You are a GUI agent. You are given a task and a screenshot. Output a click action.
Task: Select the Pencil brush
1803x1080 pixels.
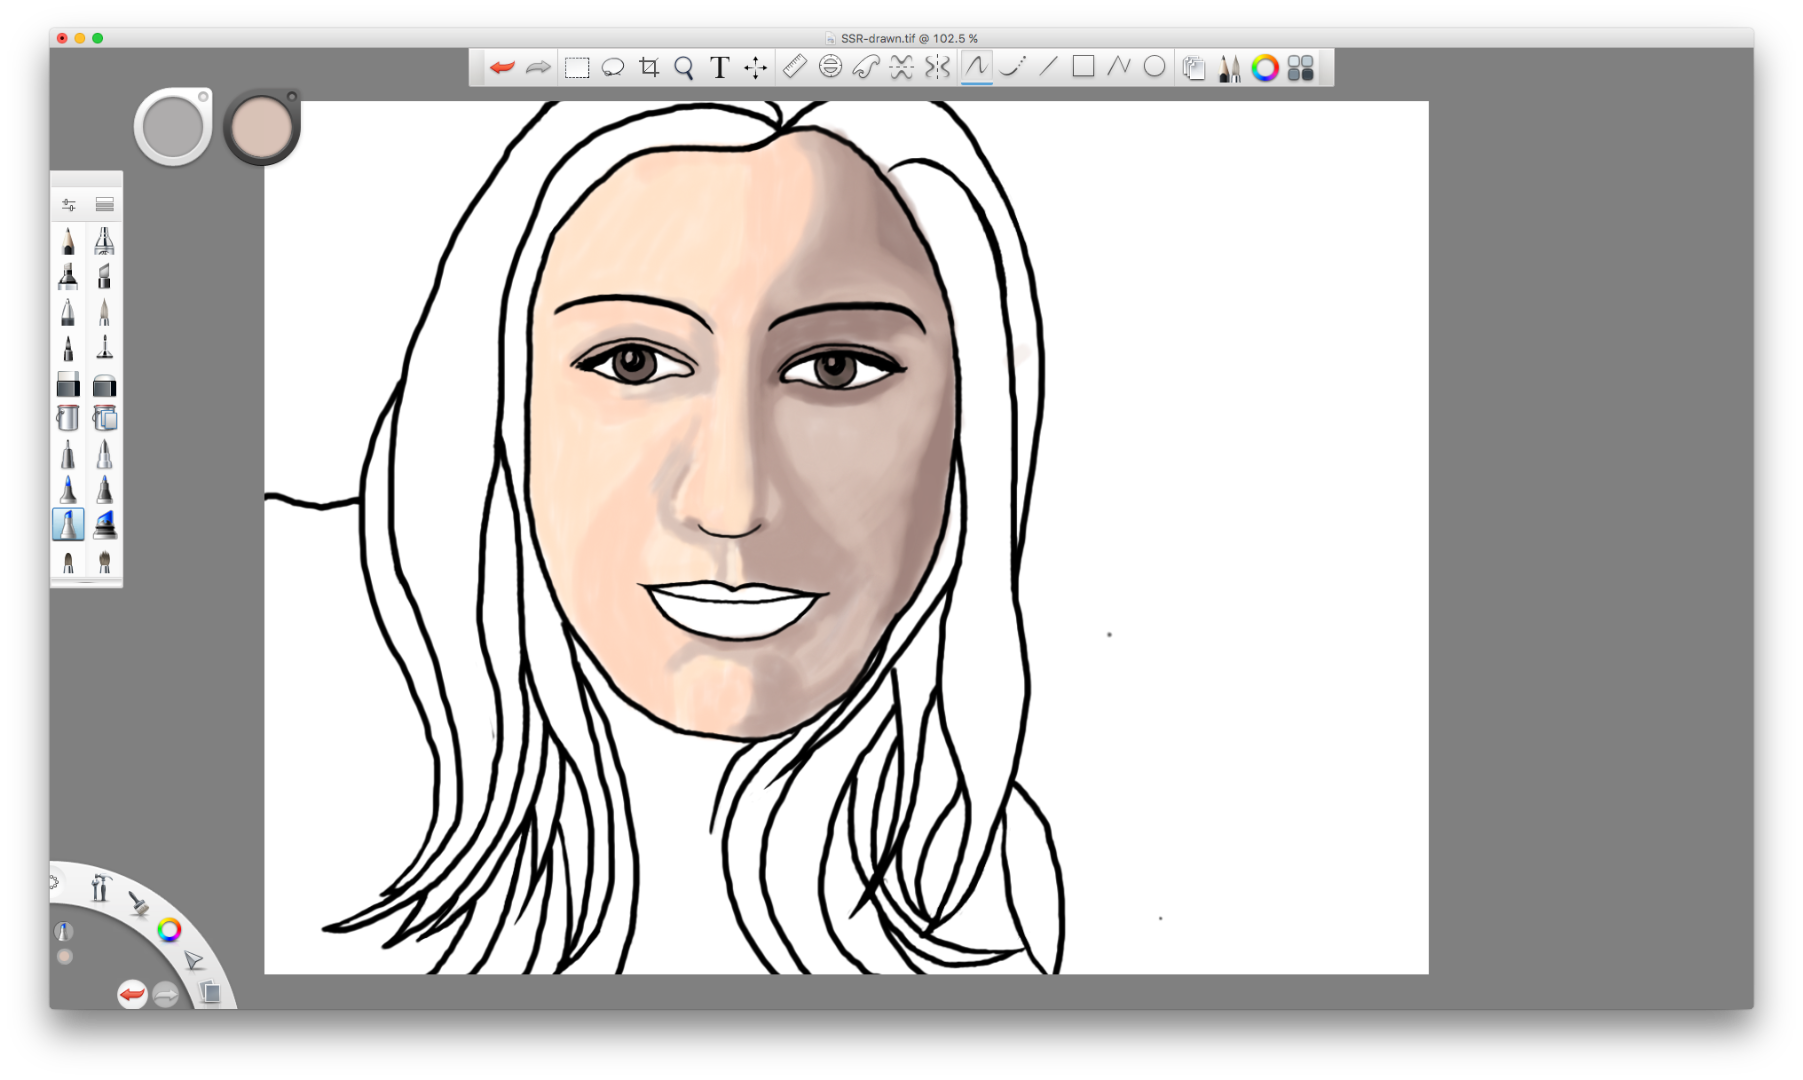[x=68, y=241]
